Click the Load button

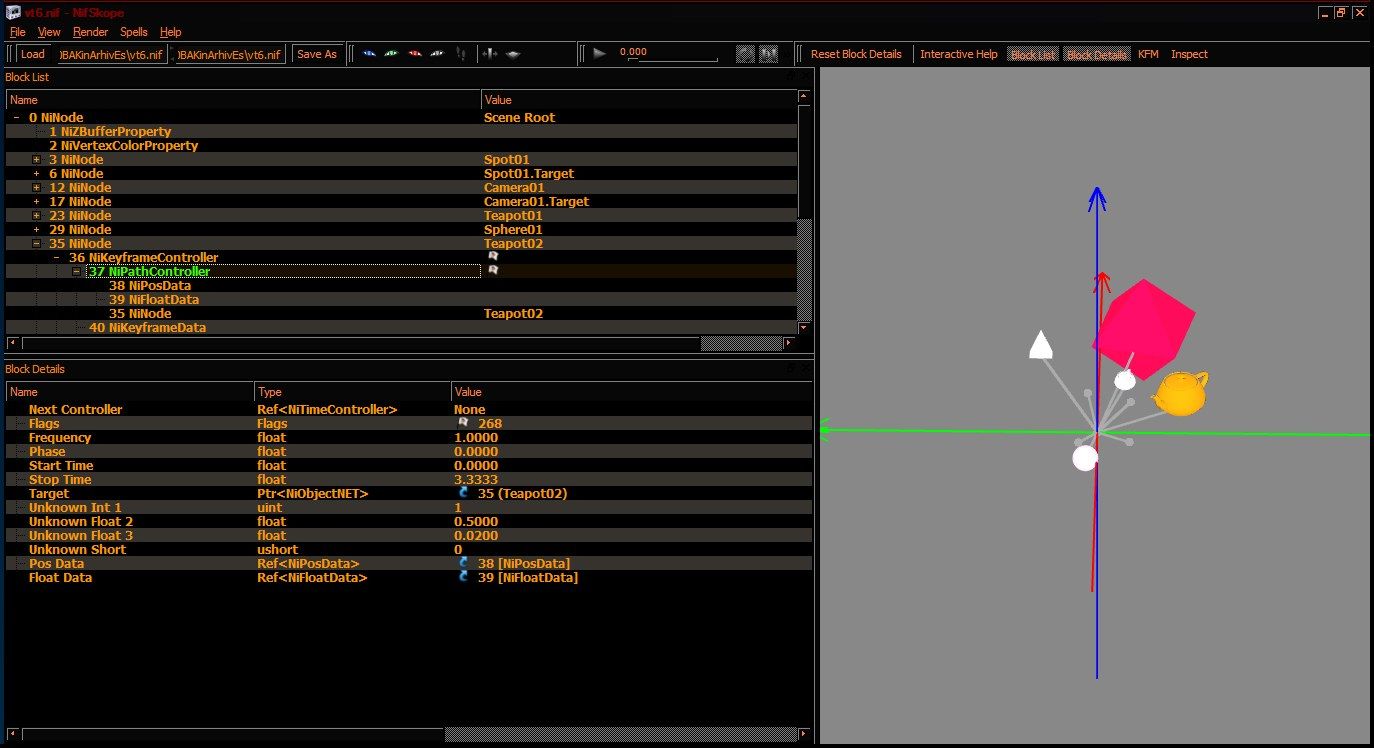(33, 54)
